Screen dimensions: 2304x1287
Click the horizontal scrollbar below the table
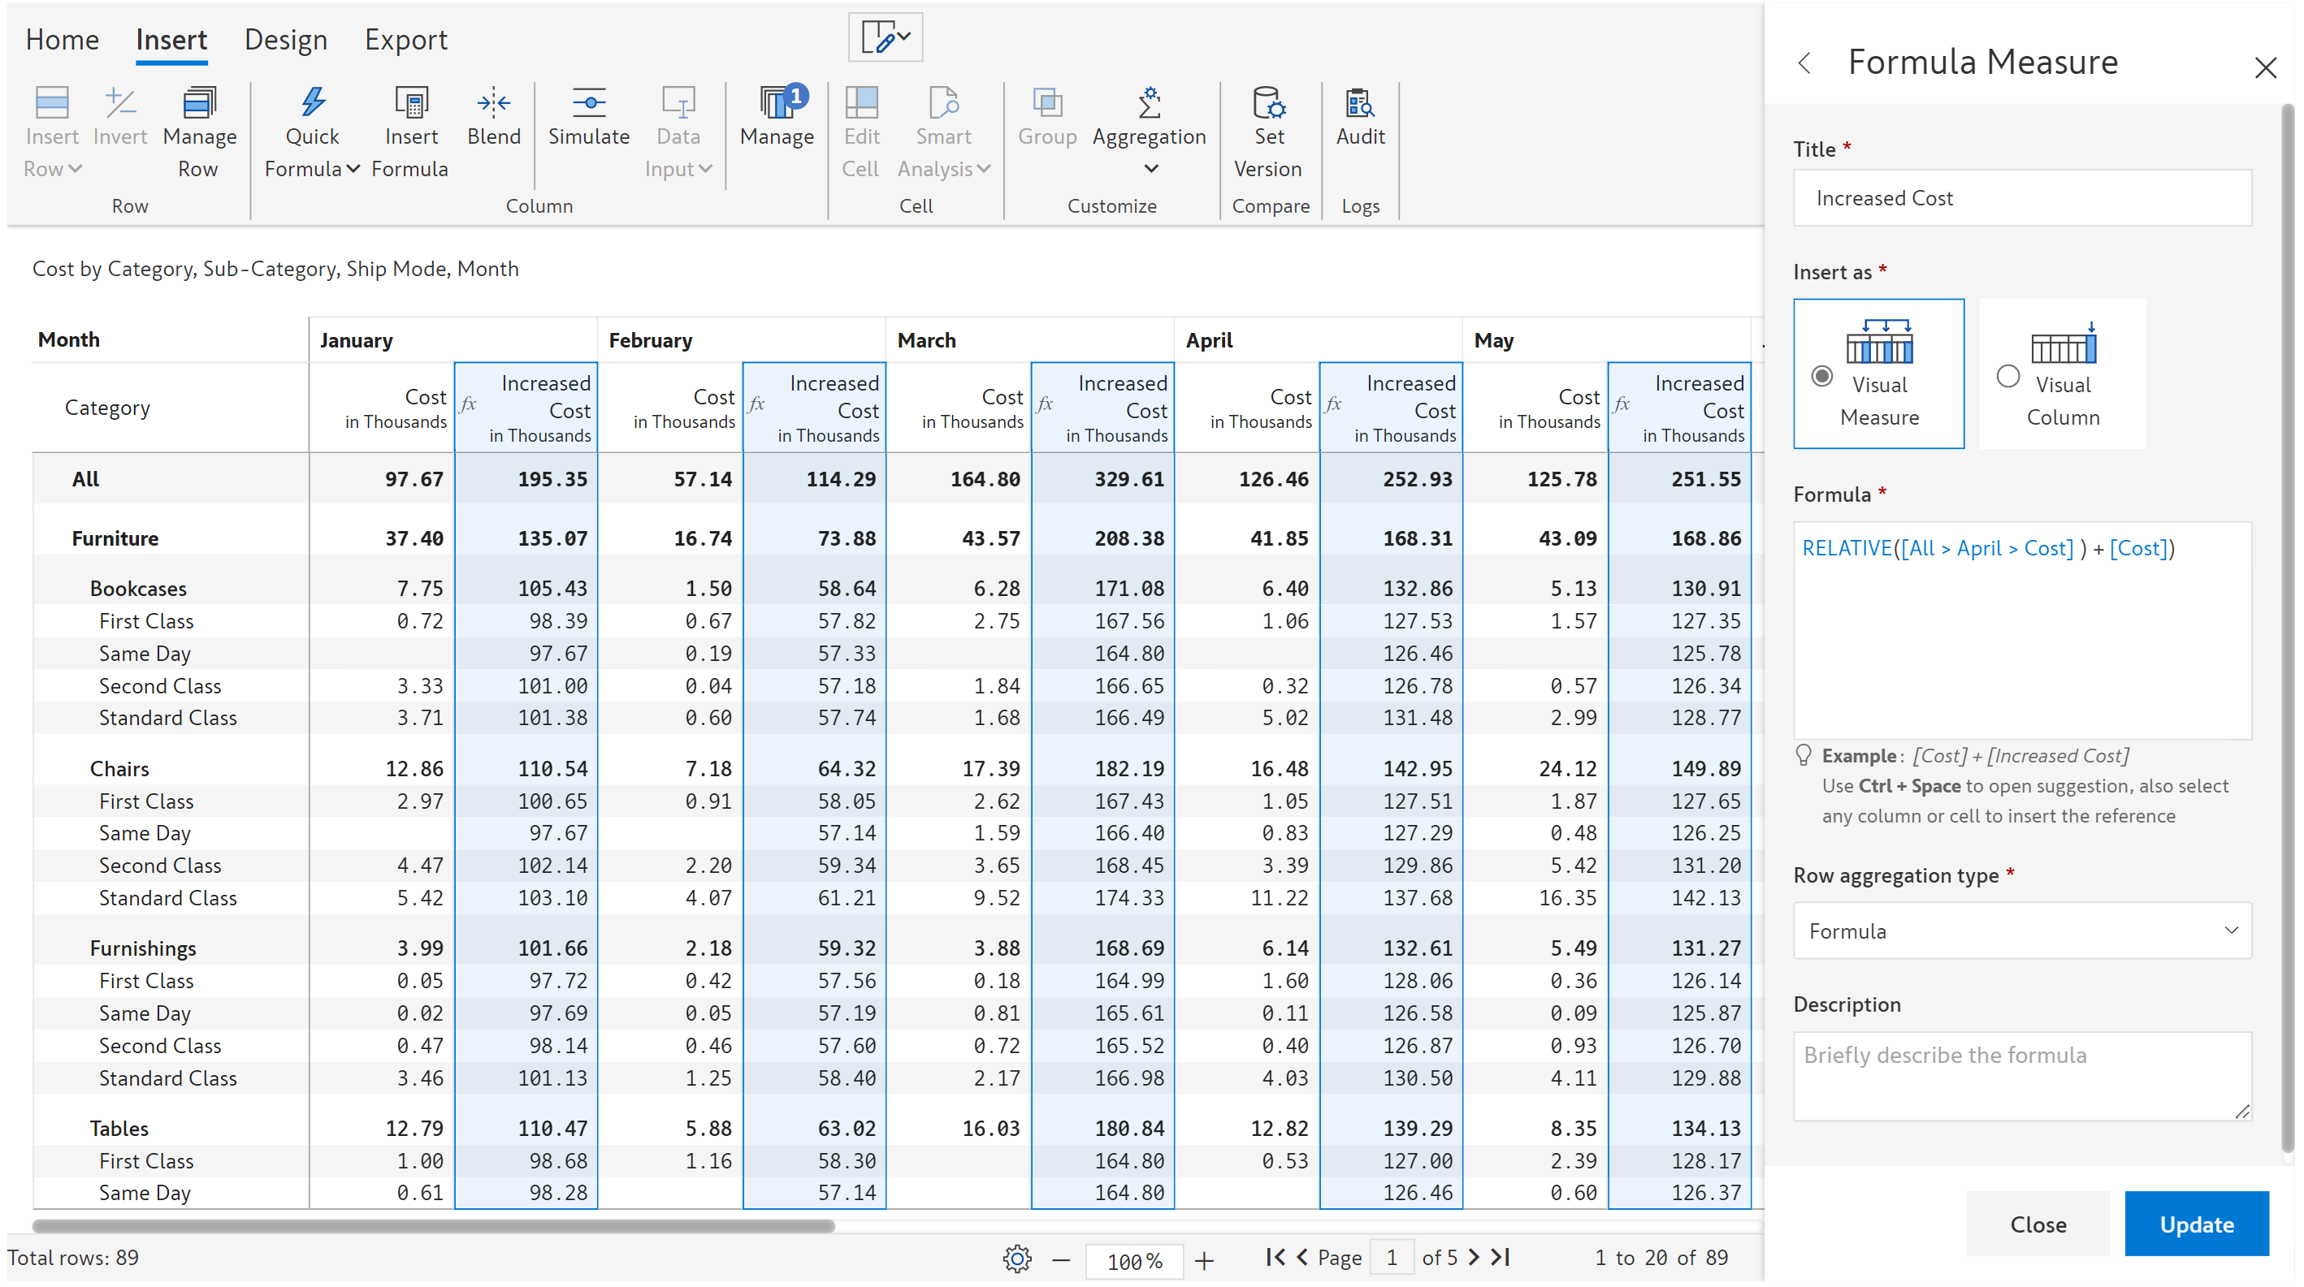click(433, 1226)
